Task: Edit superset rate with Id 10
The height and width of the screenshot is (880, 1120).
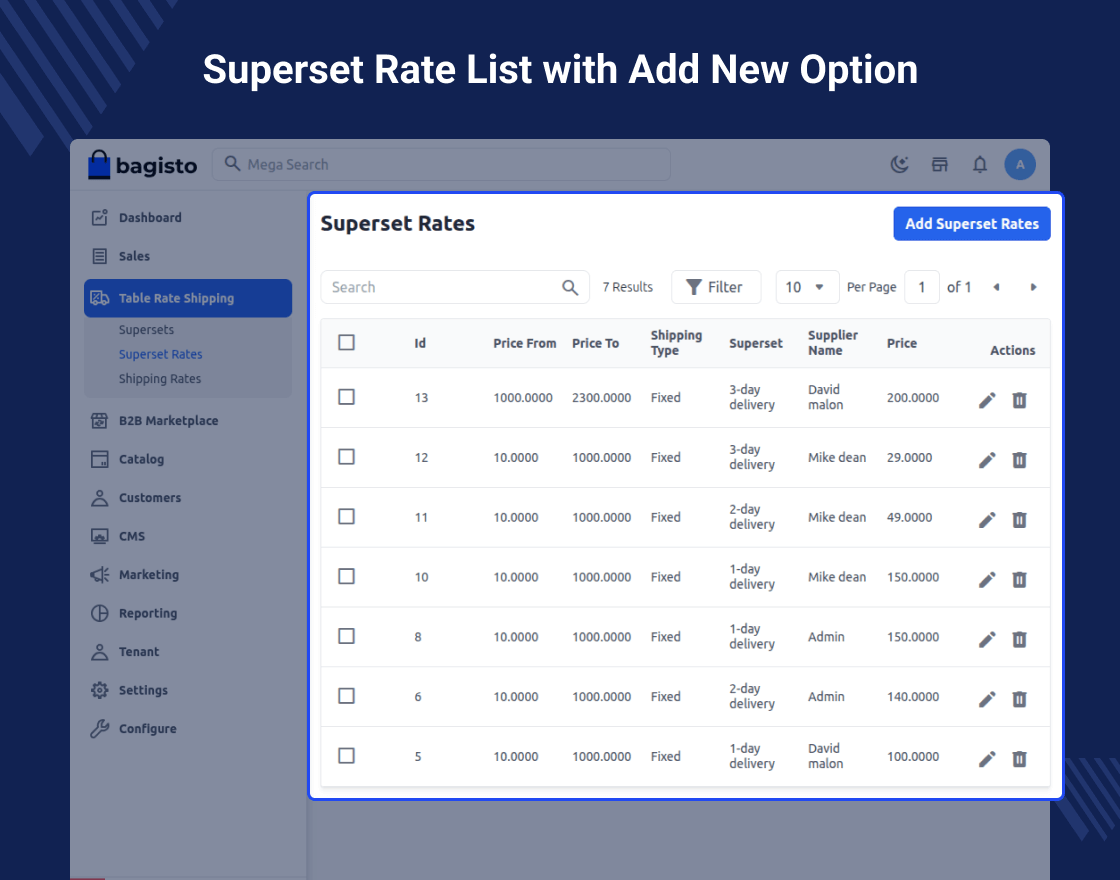Action: point(986,579)
